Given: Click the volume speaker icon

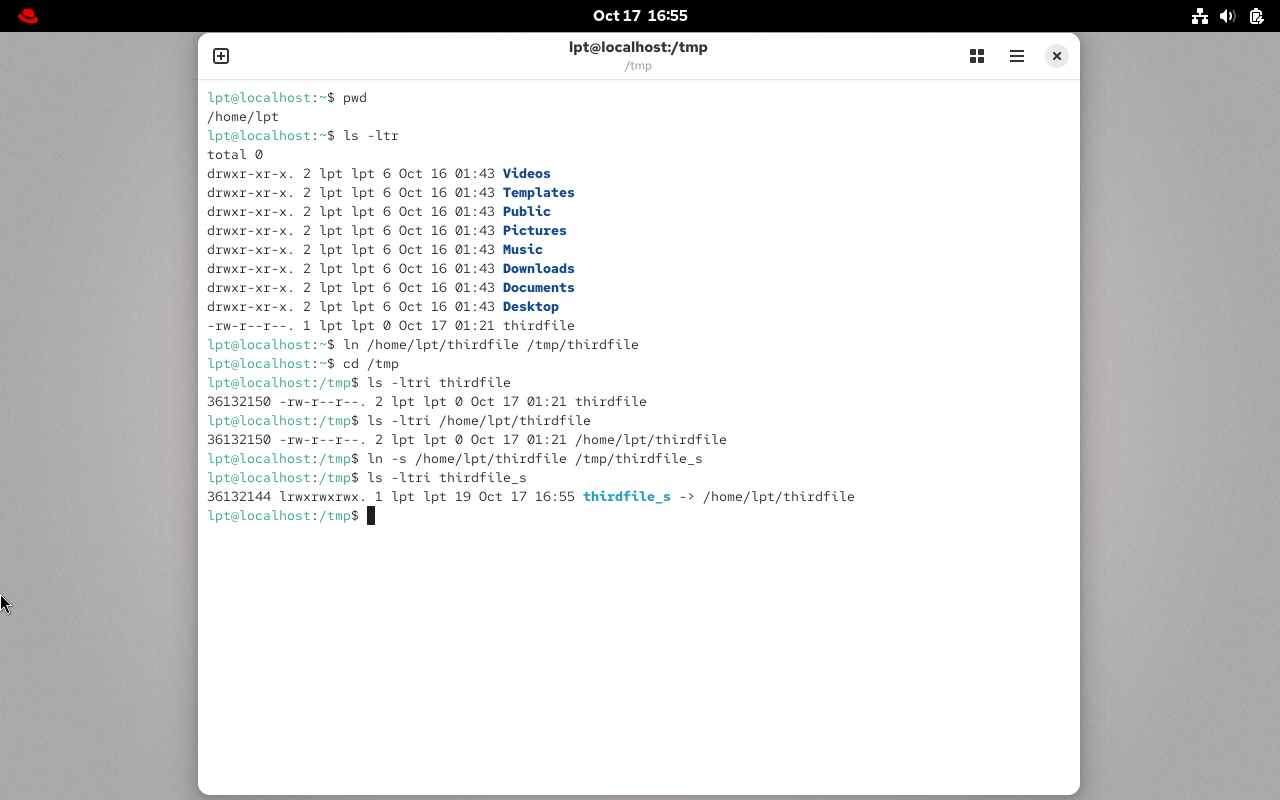Looking at the screenshot, I should pyautogui.click(x=1228, y=16).
